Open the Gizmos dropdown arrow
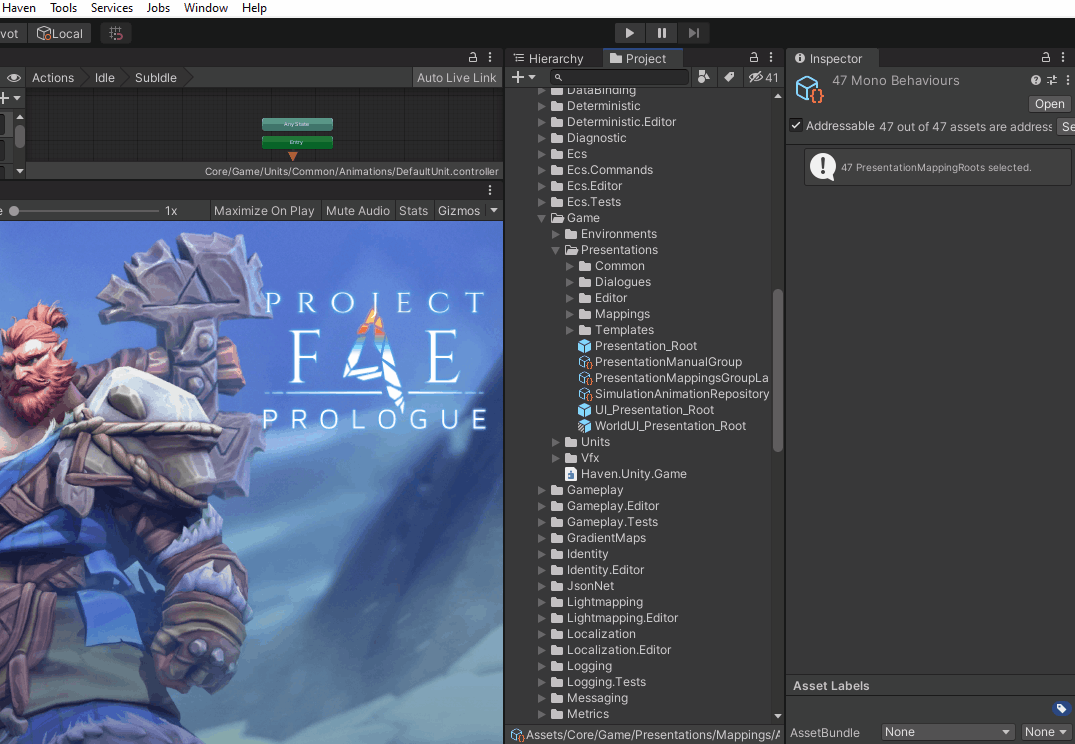 pyautogui.click(x=494, y=211)
